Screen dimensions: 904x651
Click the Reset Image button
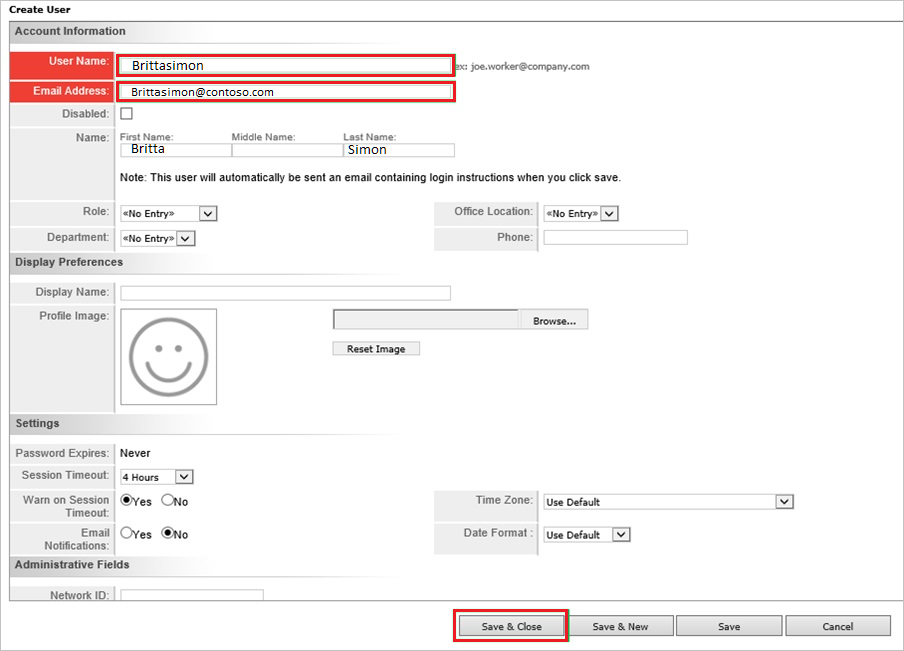(376, 349)
